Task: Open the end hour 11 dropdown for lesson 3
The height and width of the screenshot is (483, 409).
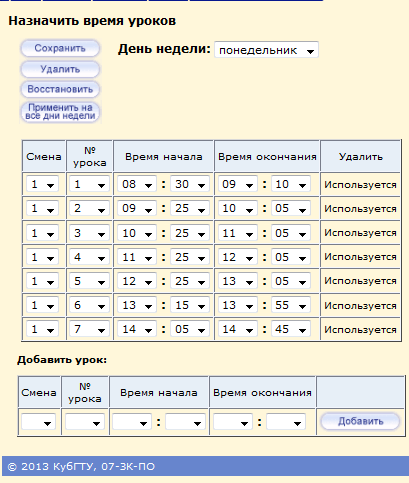Action: [x=238, y=233]
